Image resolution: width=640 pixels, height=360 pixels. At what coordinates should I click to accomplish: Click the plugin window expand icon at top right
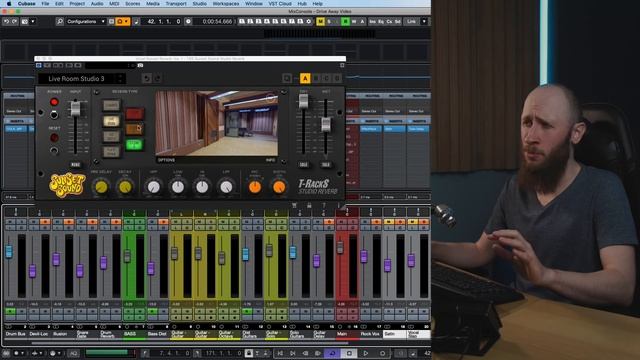(x=342, y=65)
